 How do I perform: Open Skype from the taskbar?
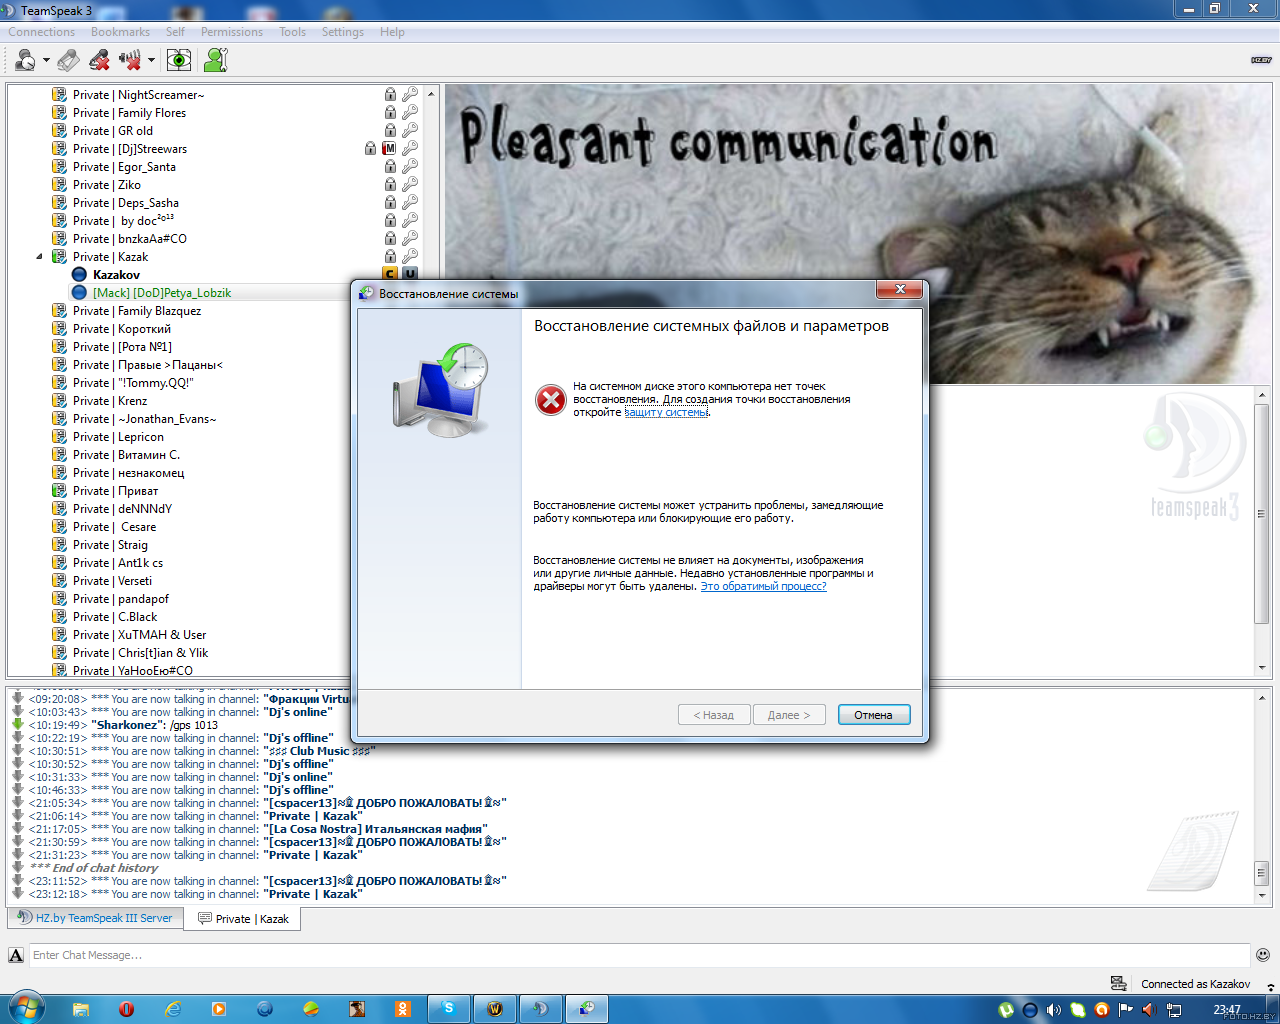(448, 1009)
